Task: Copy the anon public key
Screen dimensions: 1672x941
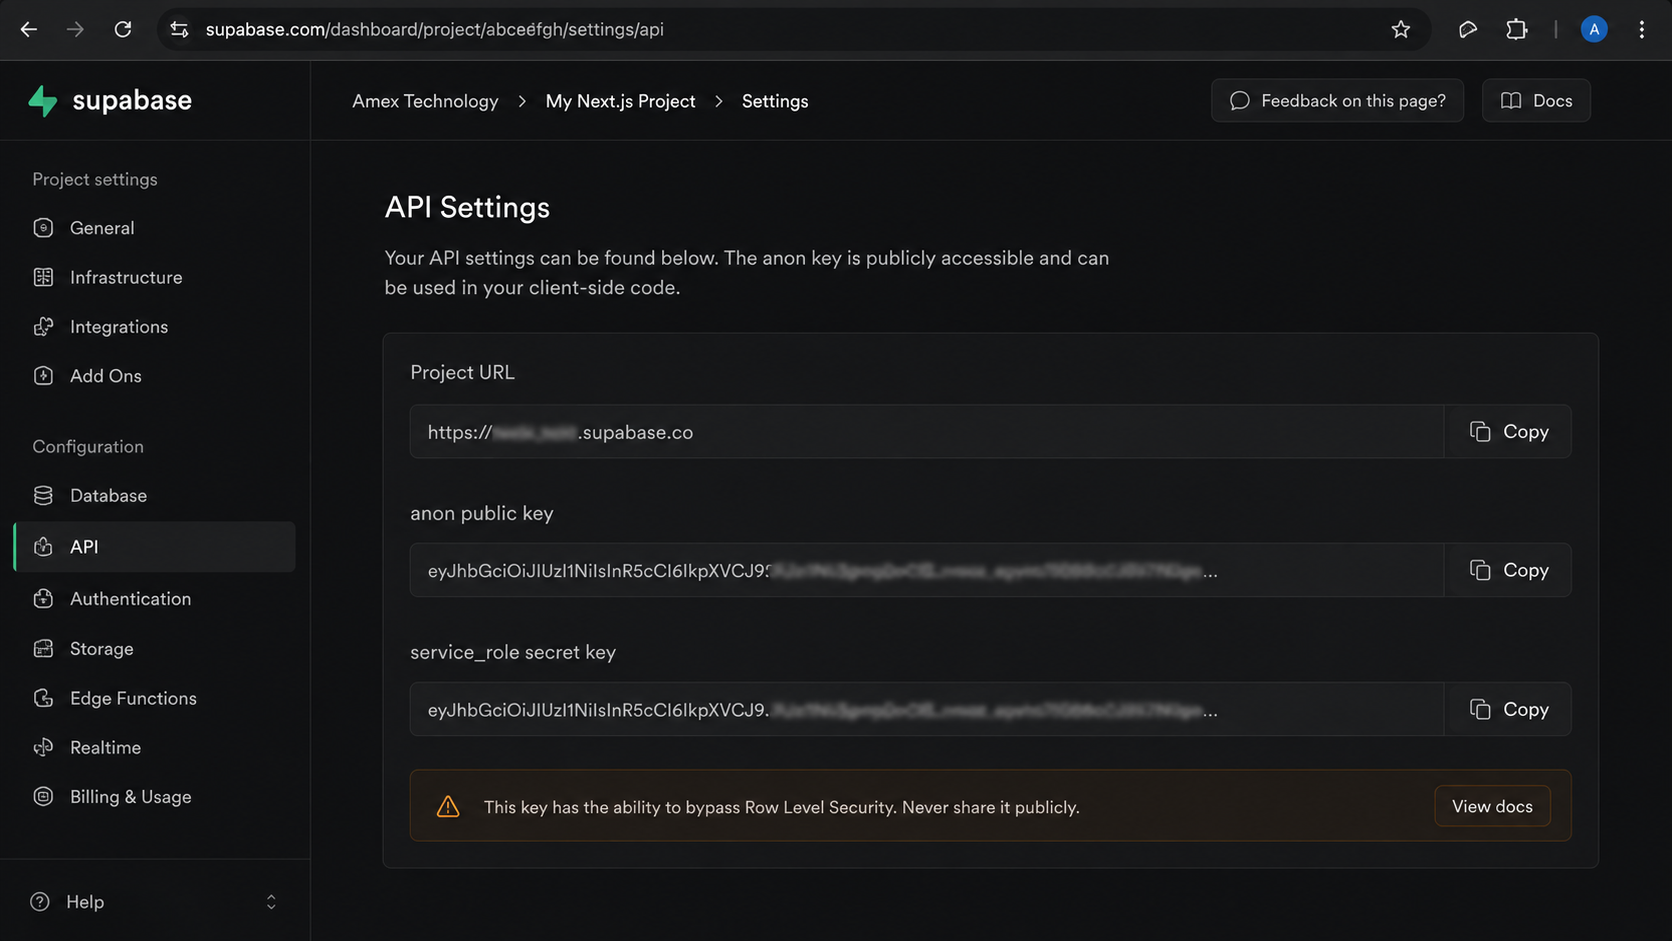Action: [1508, 570]
